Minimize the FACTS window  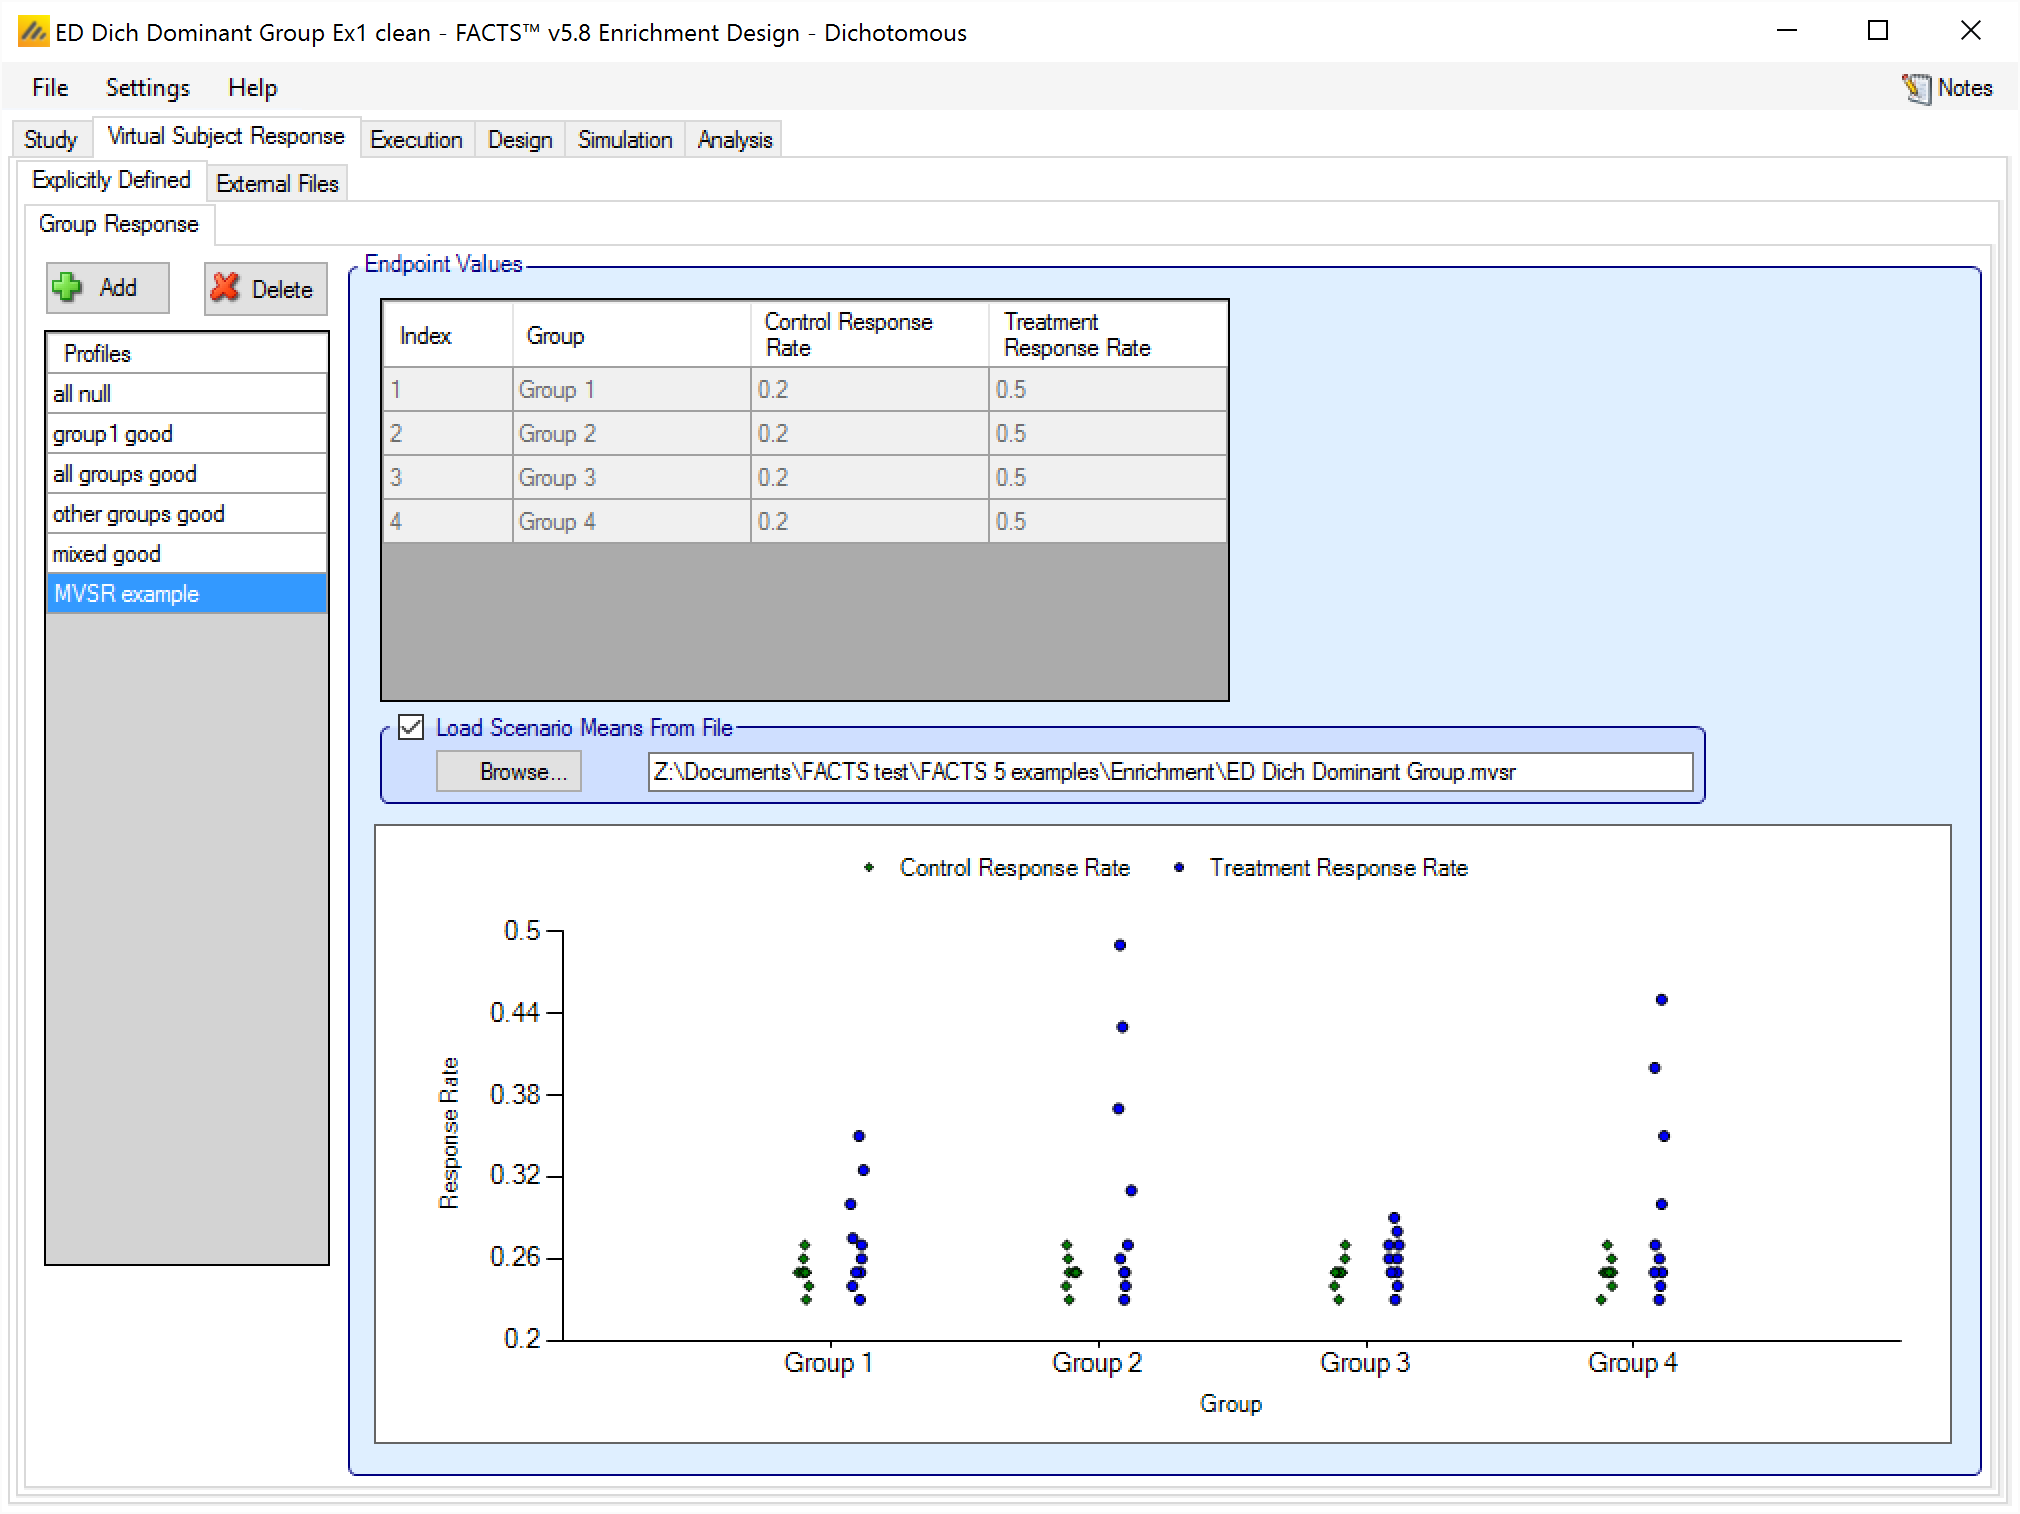coord(1787,31)
